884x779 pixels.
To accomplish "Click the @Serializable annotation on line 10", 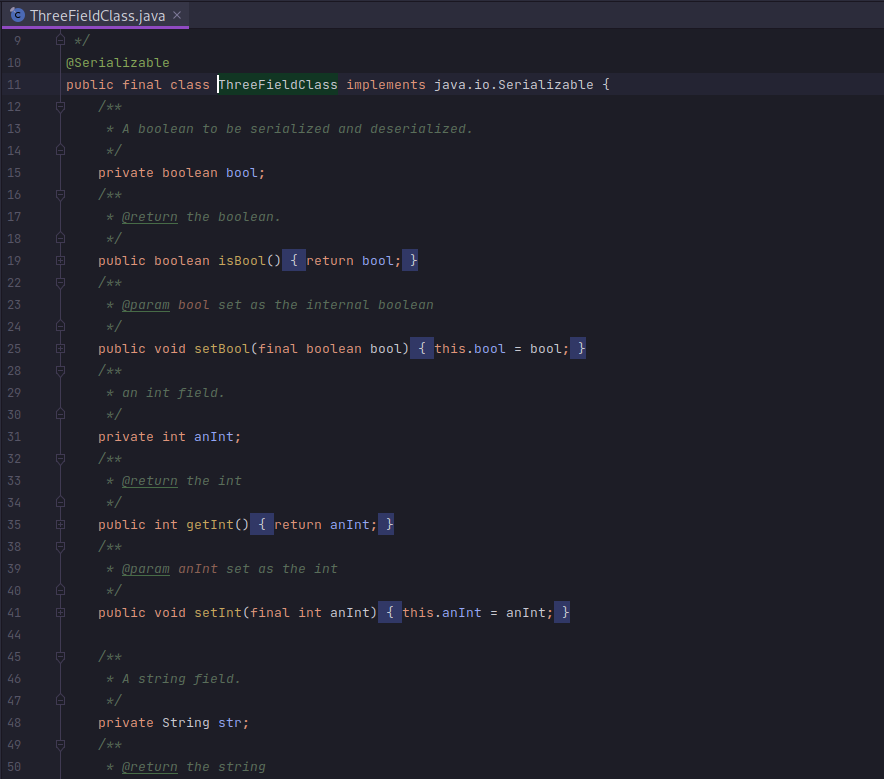I will 118,62.
